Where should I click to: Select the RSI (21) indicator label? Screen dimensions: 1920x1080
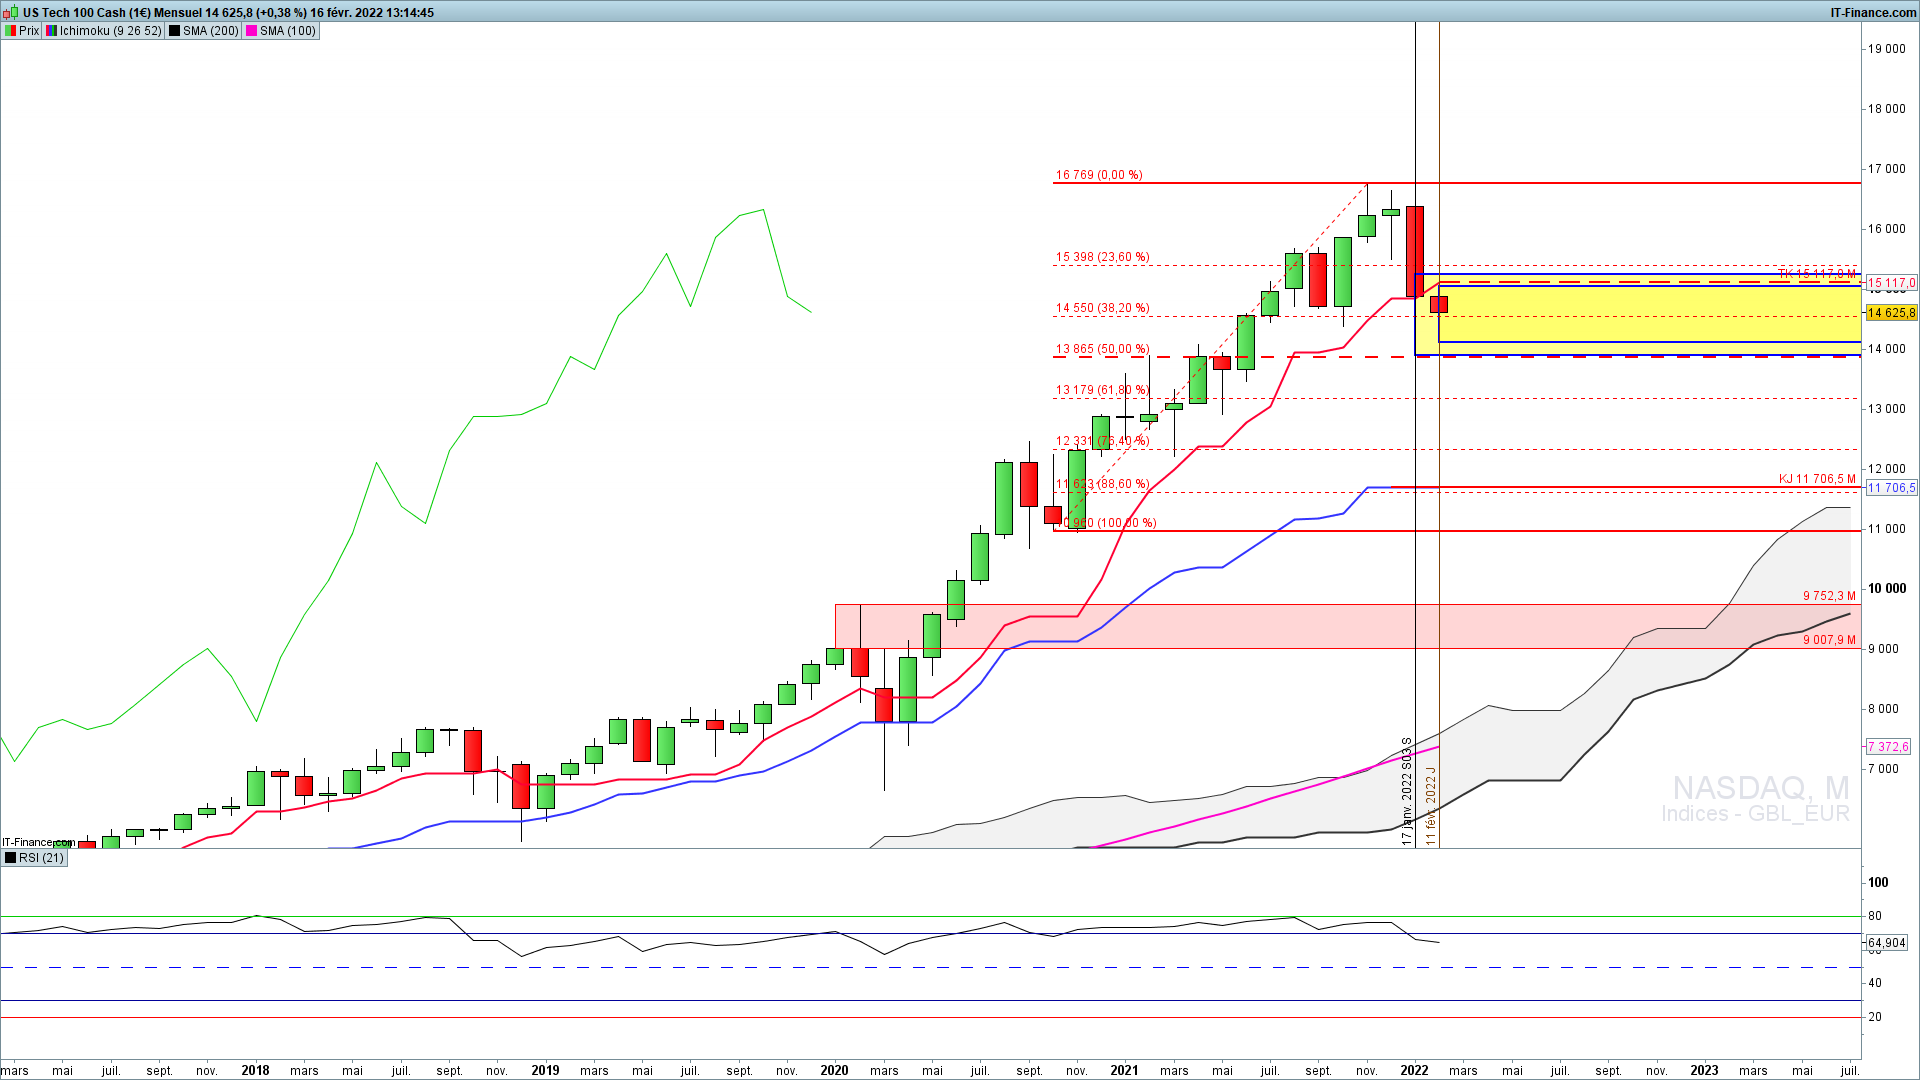coord(41,858)
